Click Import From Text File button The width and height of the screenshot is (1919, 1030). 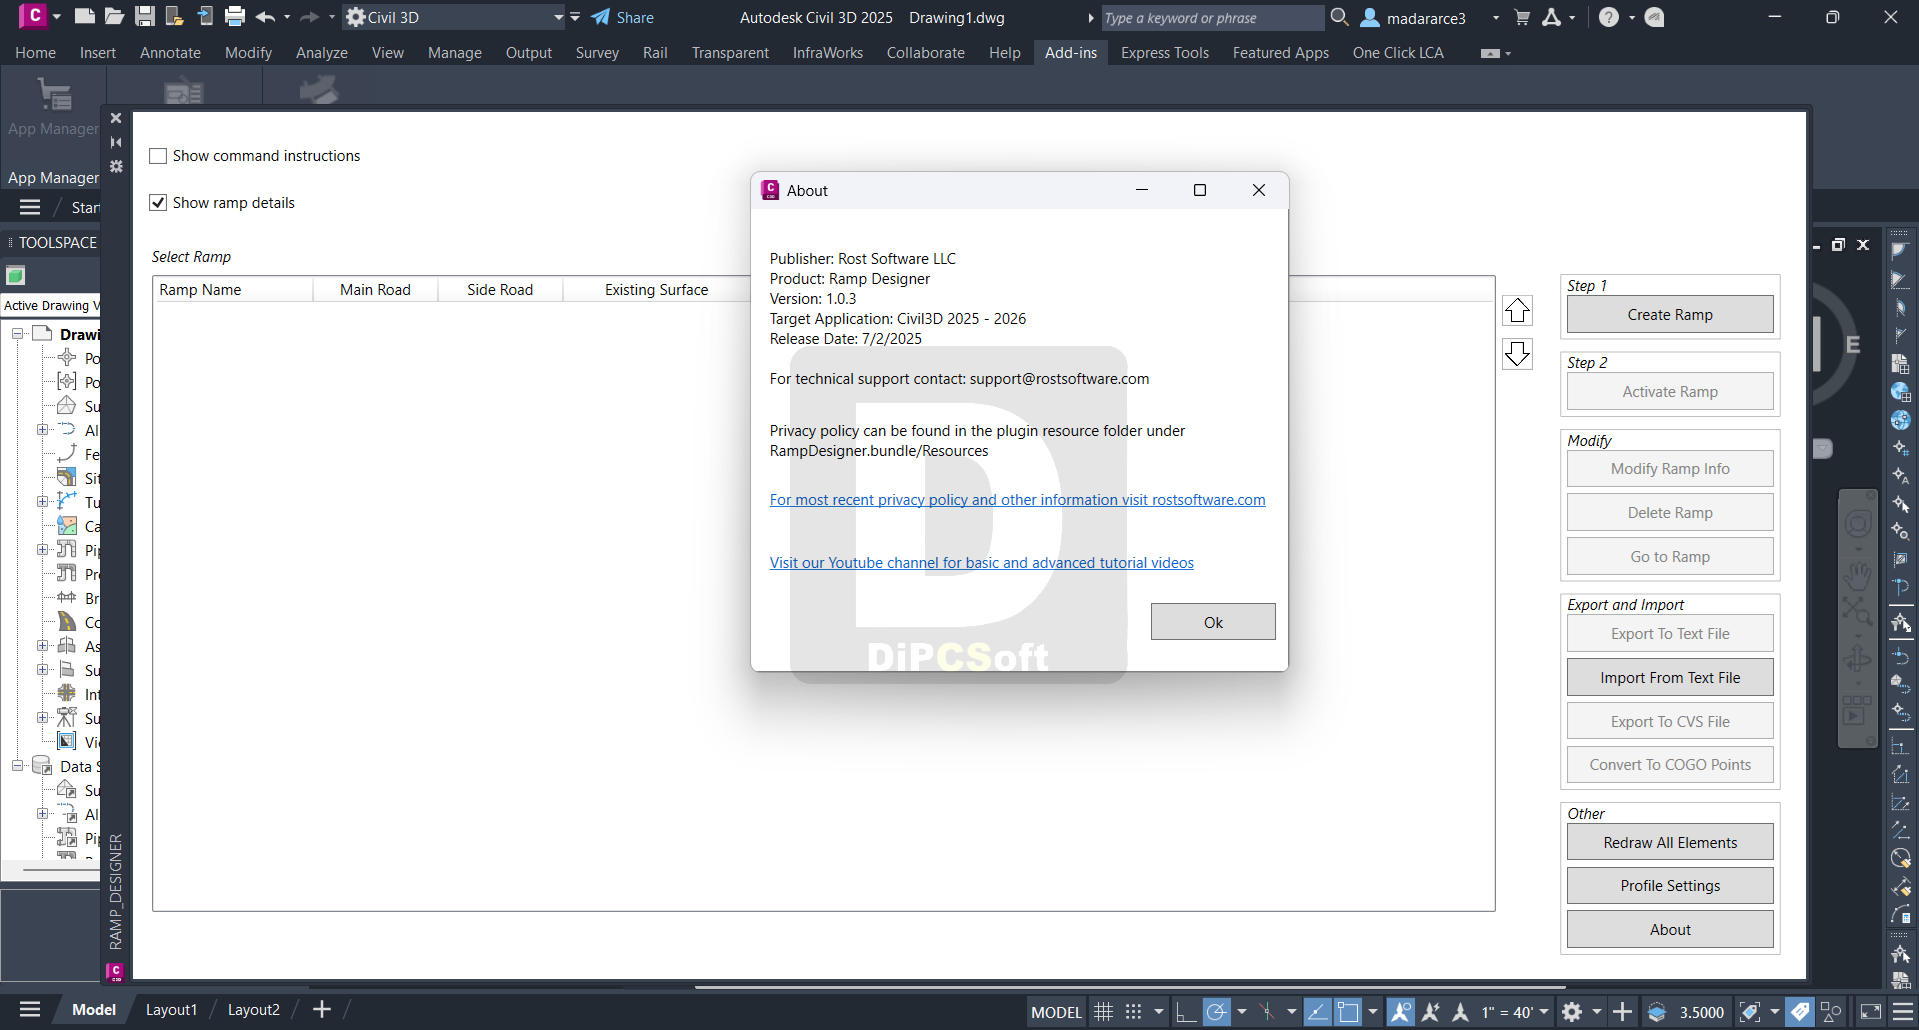coord(1670,678)
